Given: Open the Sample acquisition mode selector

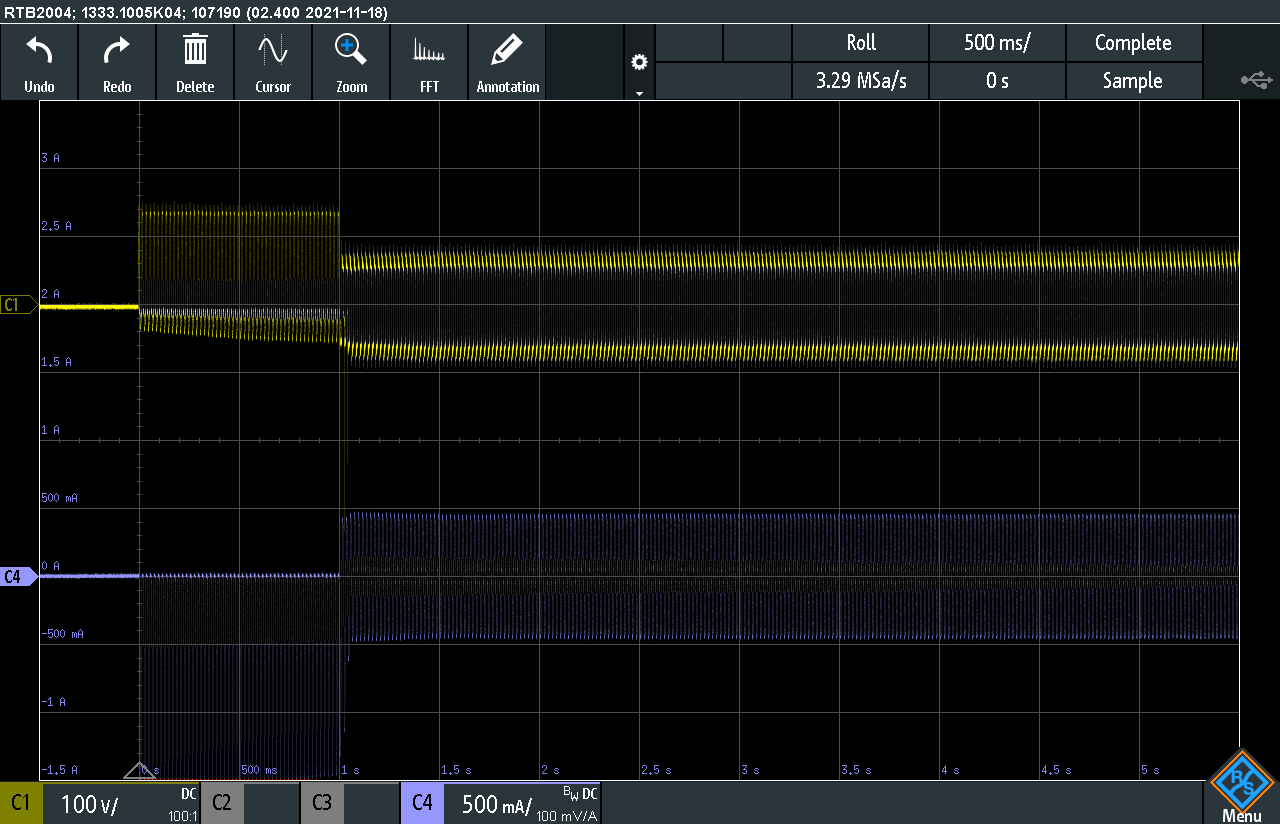Looking at the screenshot, I should (x=1134, y=81).
